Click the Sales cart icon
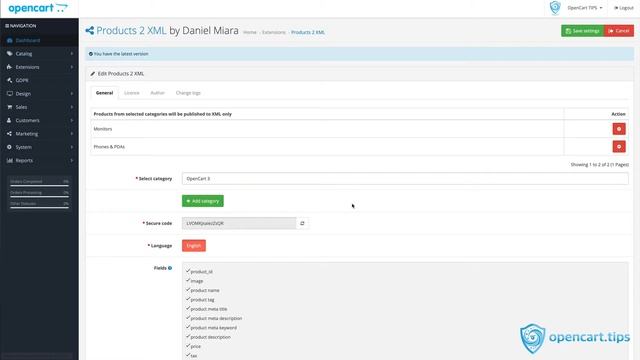 point(9,107)
